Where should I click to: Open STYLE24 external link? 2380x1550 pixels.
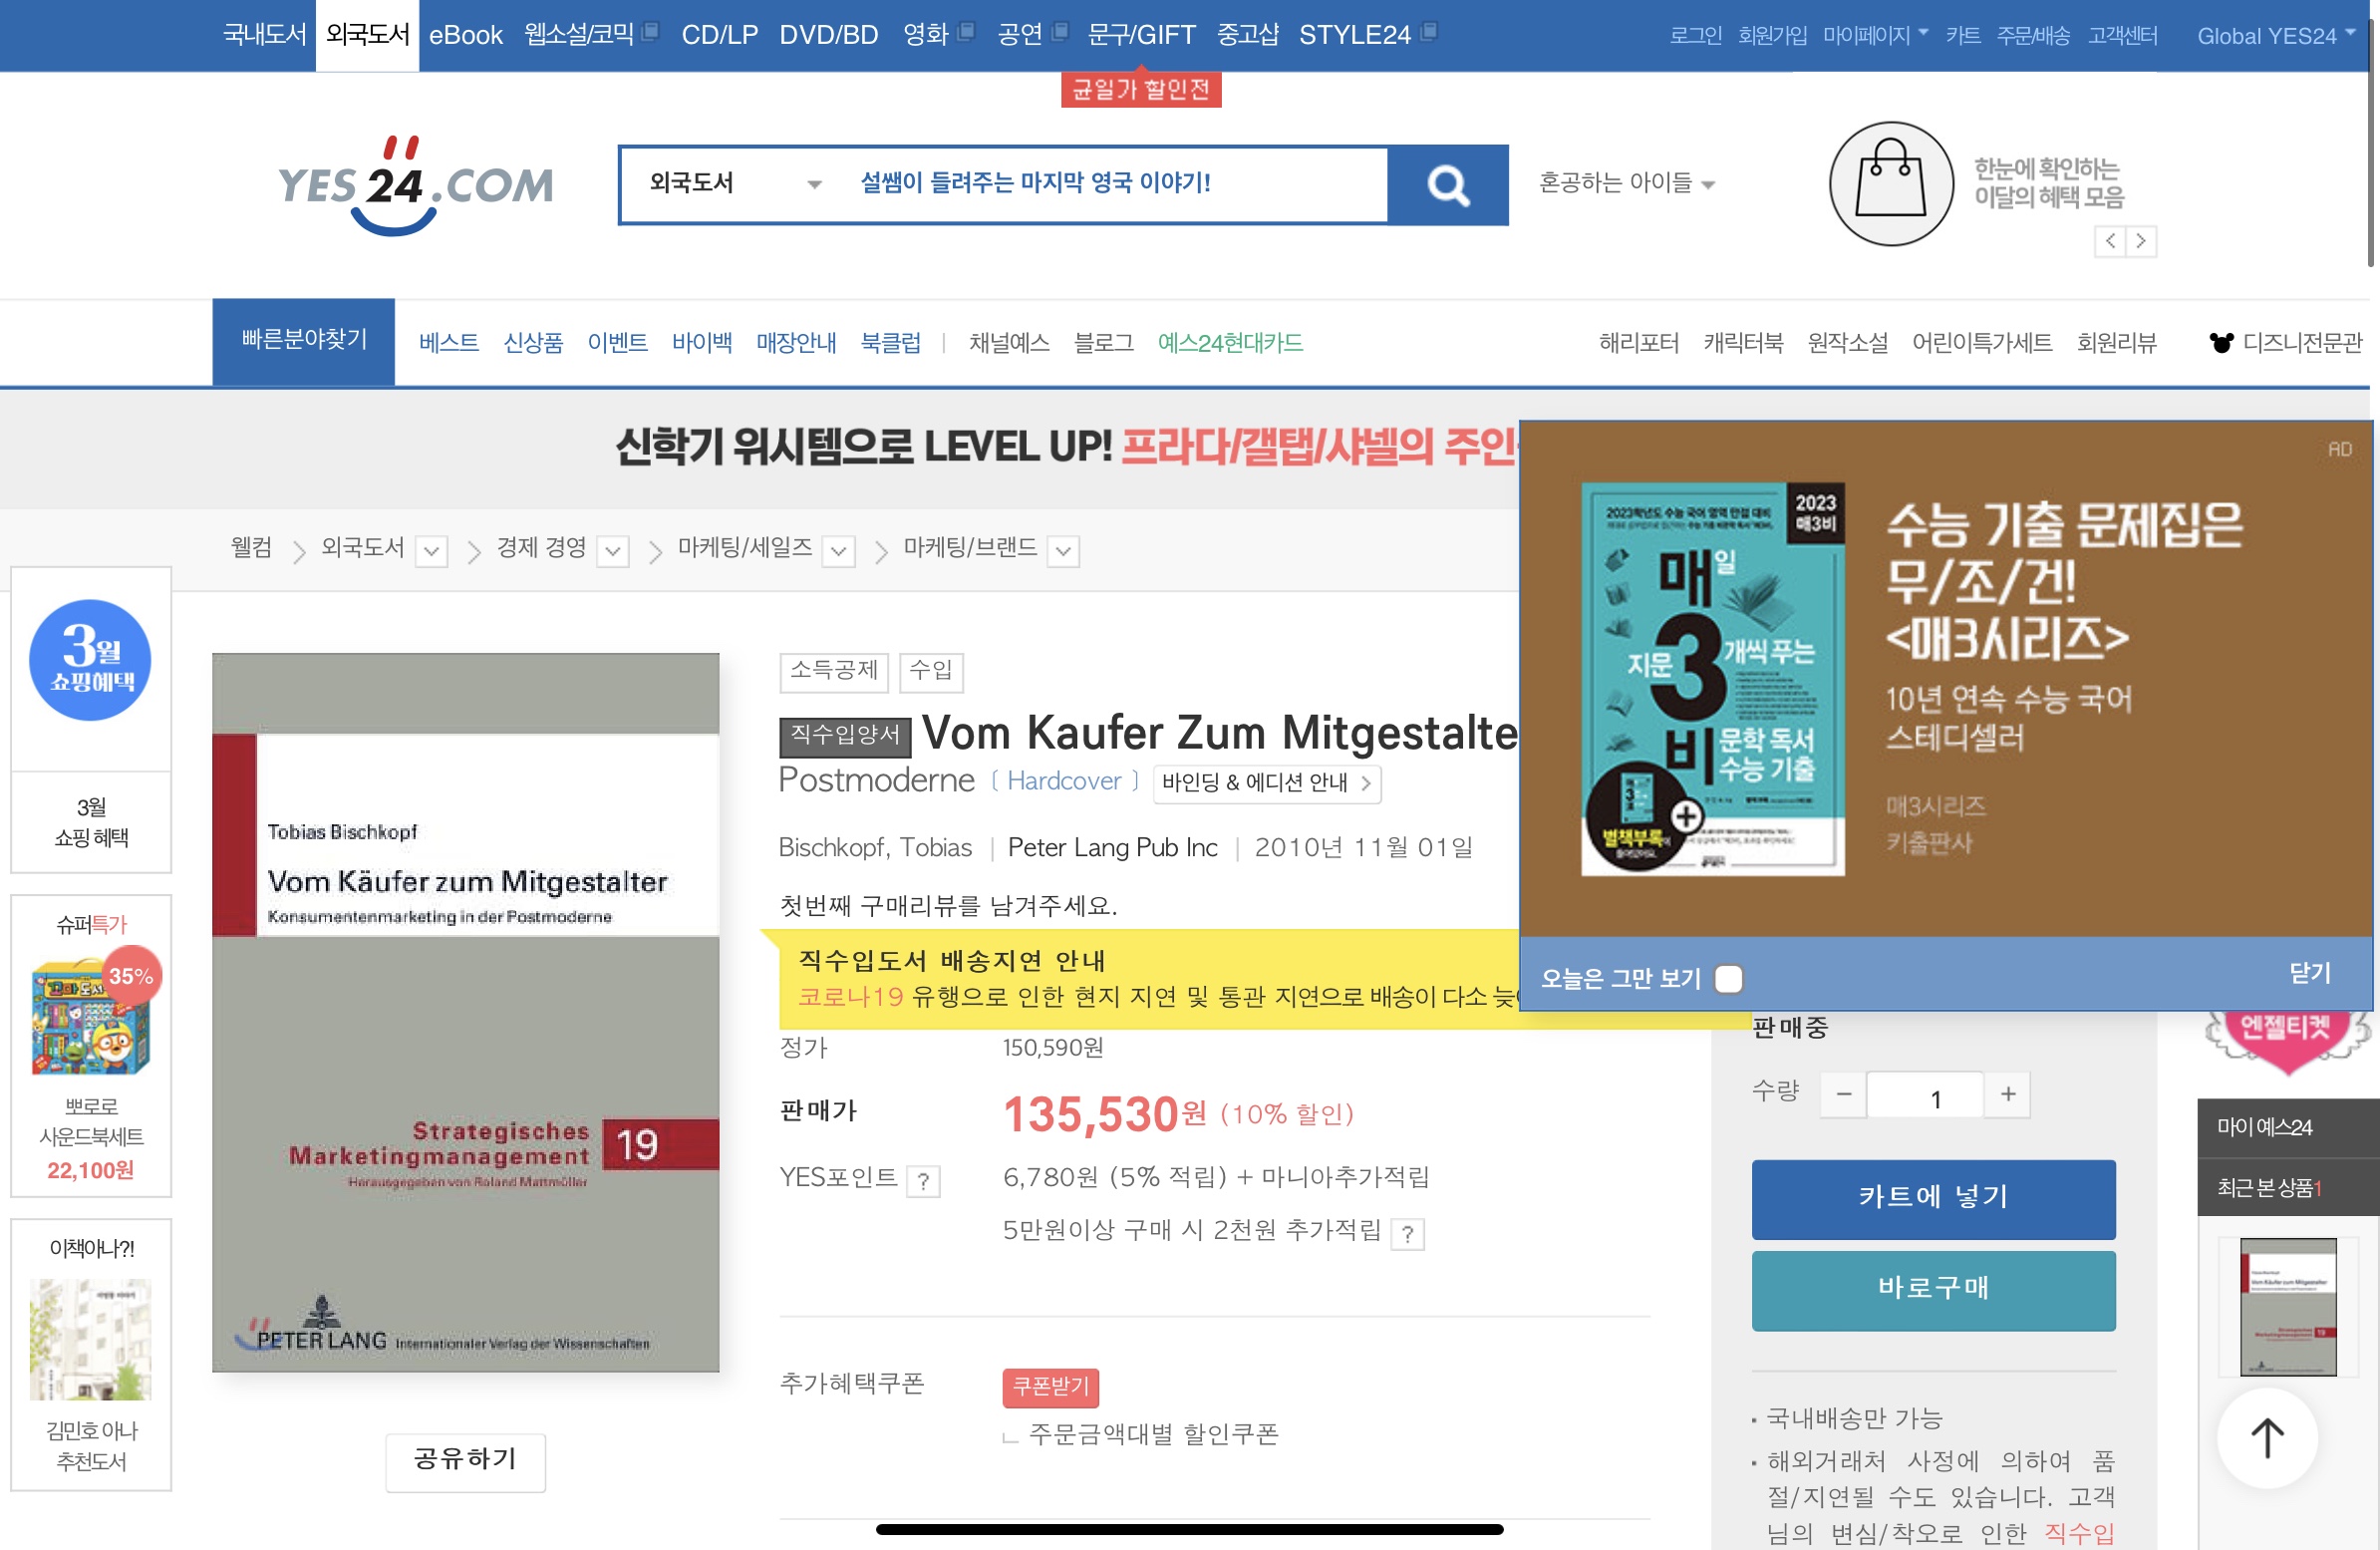(1367, 34)
